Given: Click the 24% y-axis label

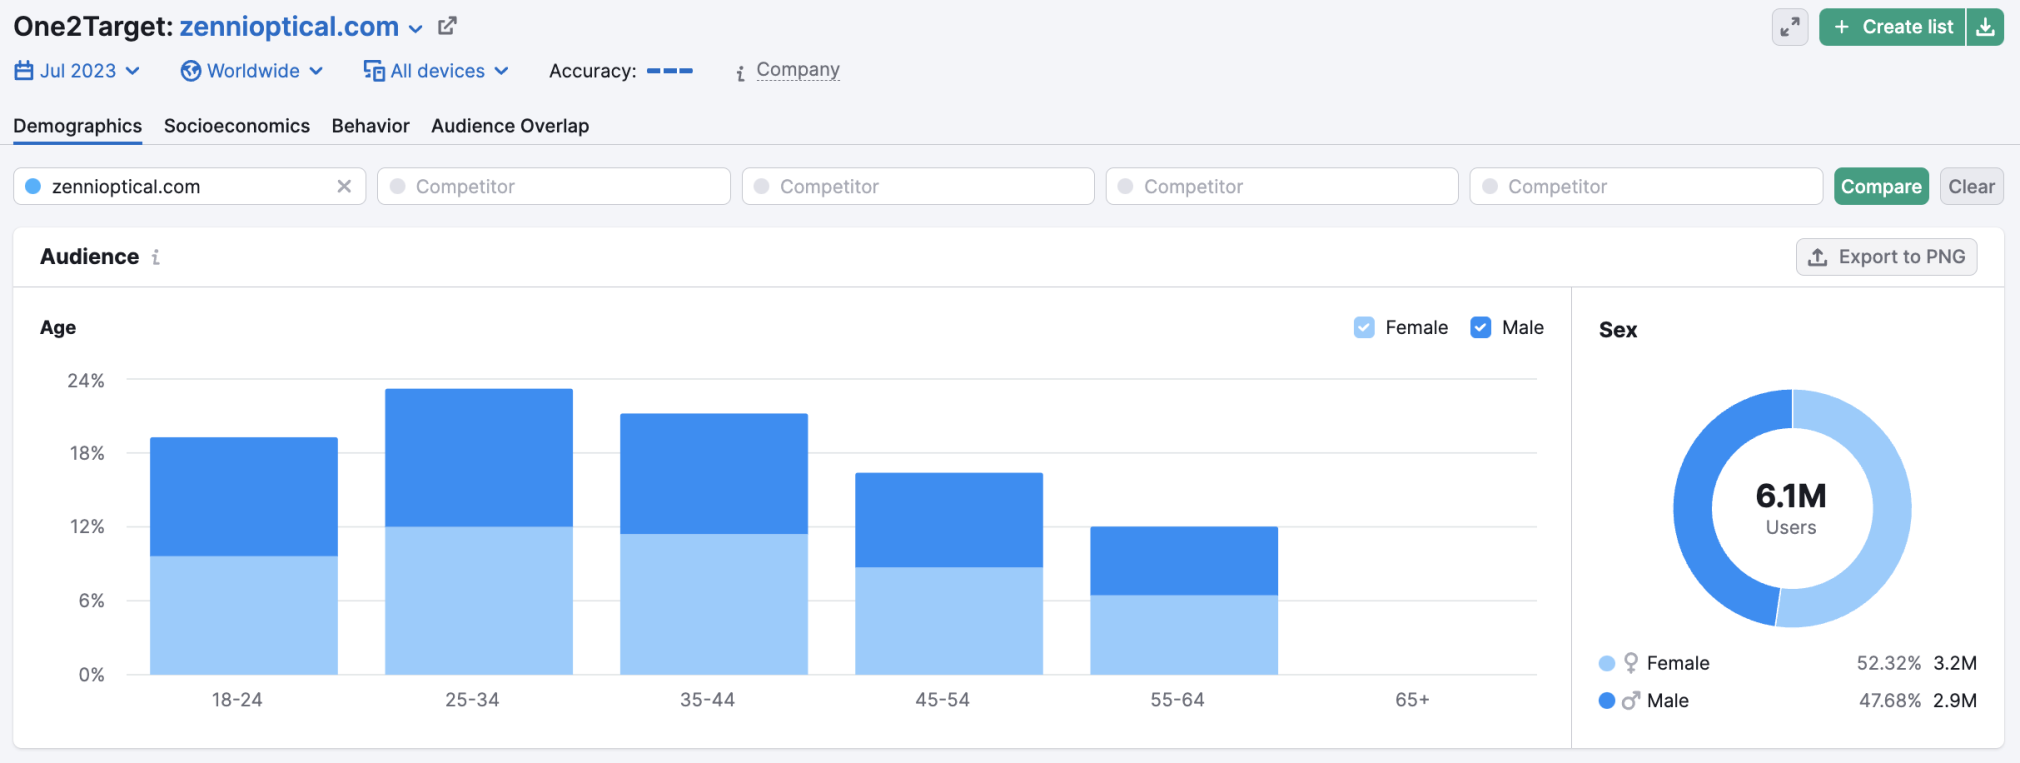Looking at the screenshot, I should [x=86, y=380].
